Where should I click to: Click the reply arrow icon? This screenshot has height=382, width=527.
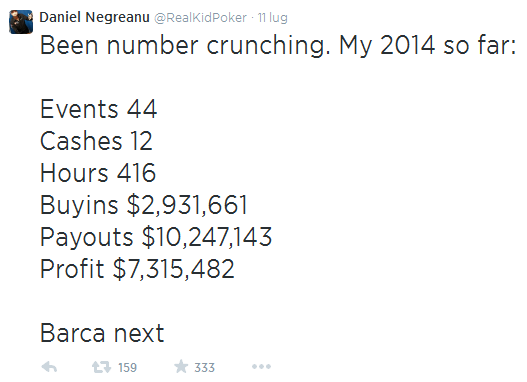(x=49, y=367)
